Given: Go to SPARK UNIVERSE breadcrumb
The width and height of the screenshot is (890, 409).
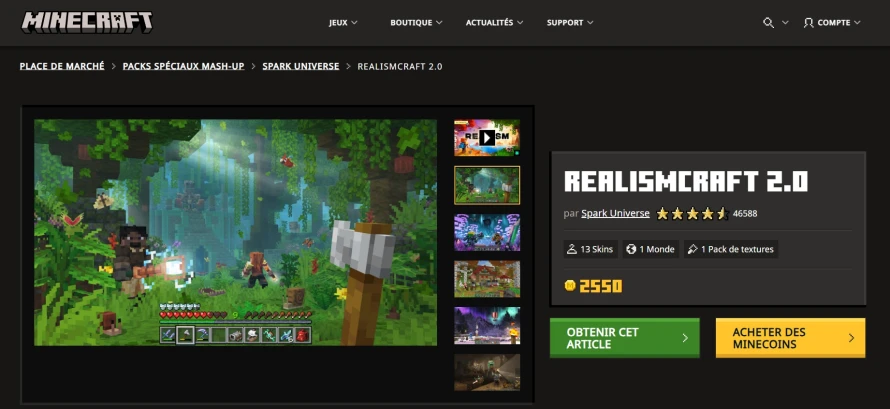Looking at the screenshot, I should 300,66.
